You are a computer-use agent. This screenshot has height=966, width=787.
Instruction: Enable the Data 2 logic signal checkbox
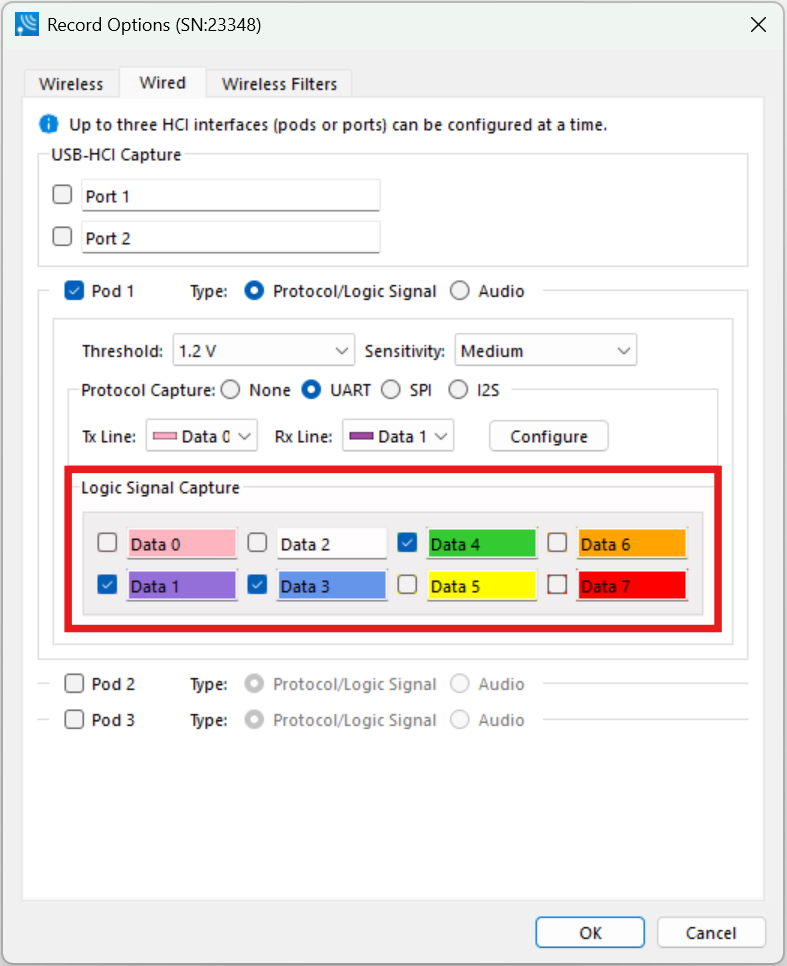coord(257,542)
